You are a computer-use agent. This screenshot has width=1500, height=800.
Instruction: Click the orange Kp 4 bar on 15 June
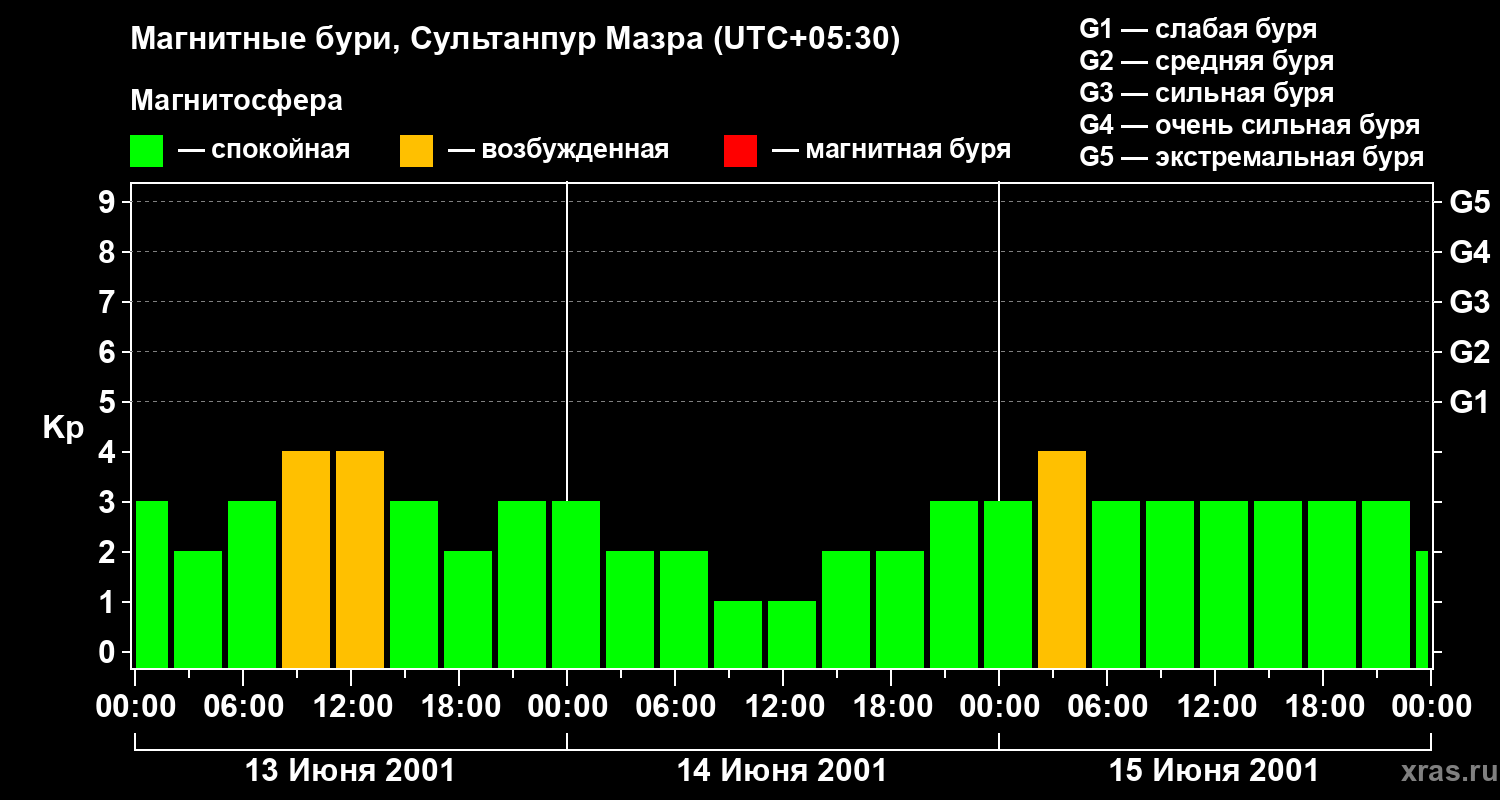pyautogui.click(x=1062, y=560)
